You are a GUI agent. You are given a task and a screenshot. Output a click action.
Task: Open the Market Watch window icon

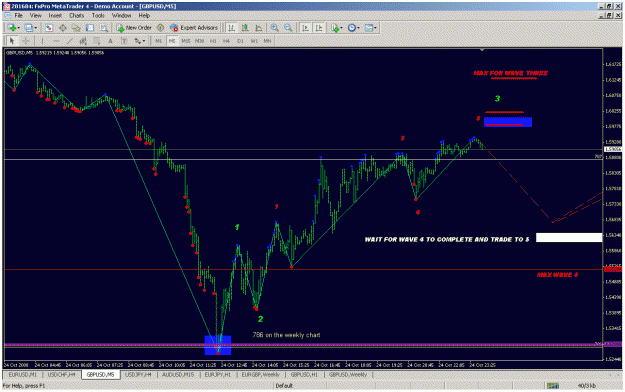49,28
